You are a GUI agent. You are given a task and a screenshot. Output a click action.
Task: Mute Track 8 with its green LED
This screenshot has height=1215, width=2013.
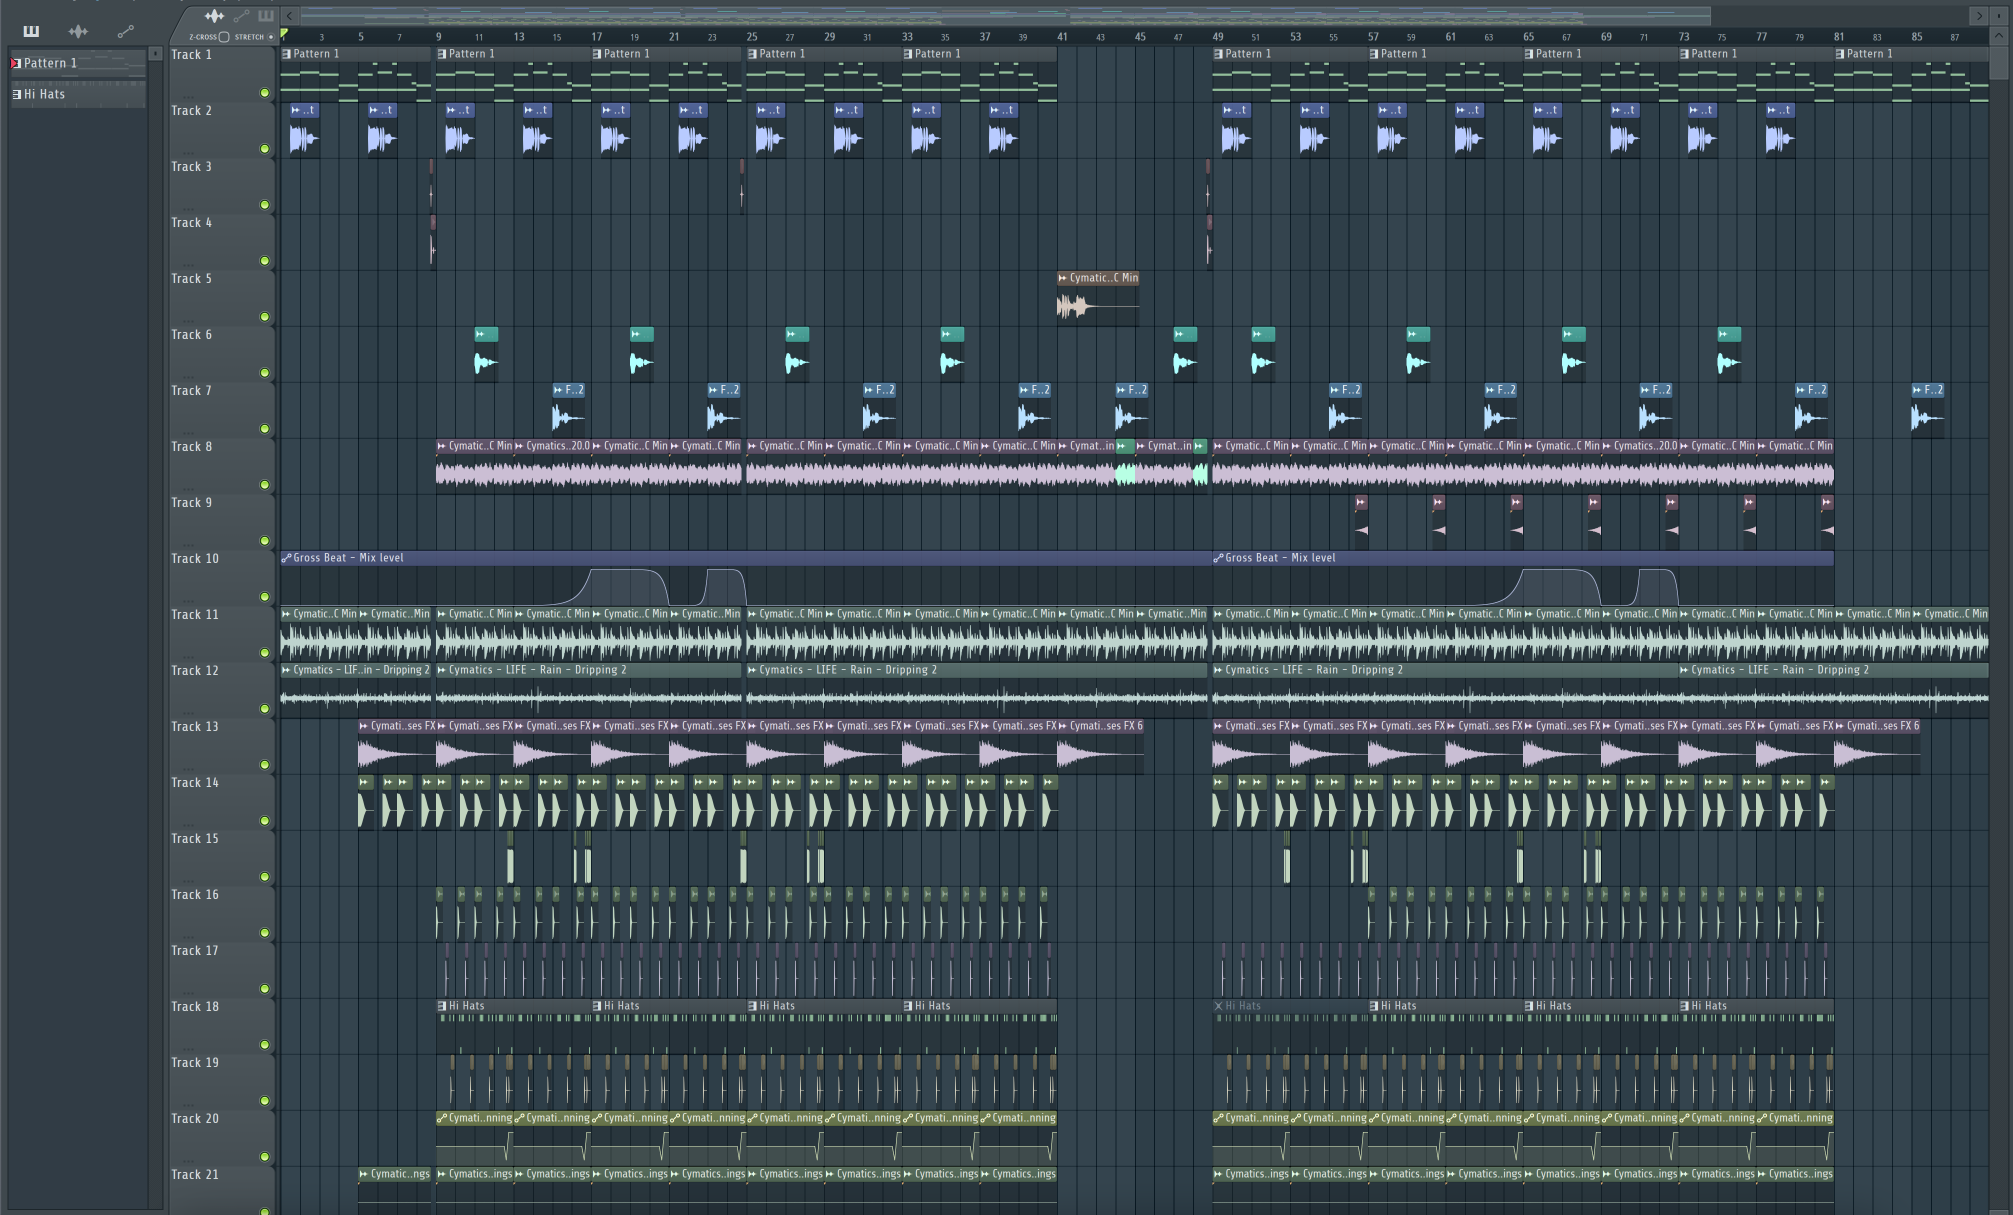click(265, 485)
